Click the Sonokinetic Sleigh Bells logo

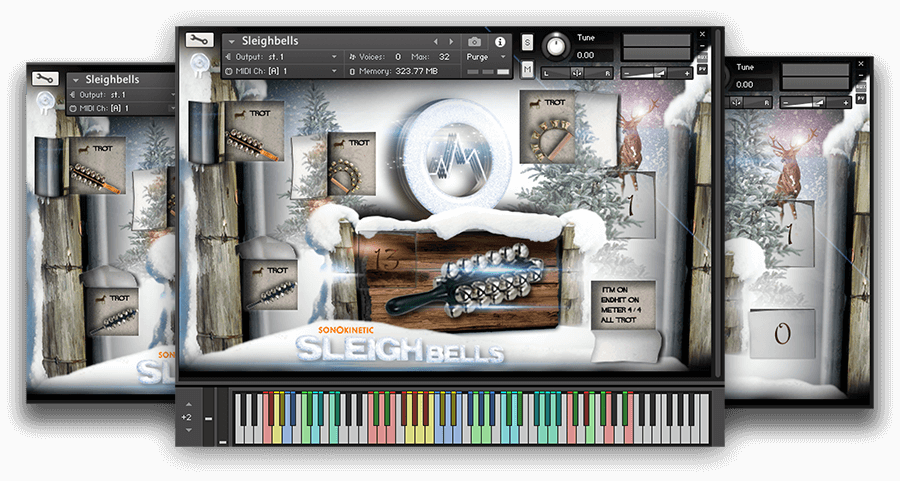(x=399, y=345)
